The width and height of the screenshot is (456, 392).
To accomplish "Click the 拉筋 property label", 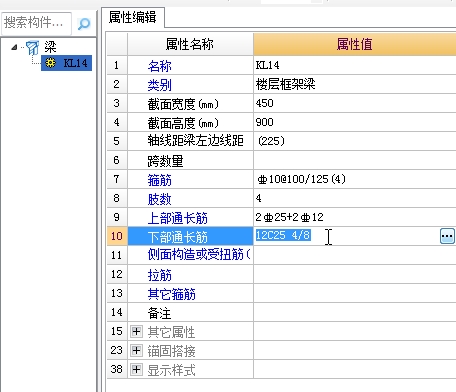I will pyautogui.click(x=160, y=275).
